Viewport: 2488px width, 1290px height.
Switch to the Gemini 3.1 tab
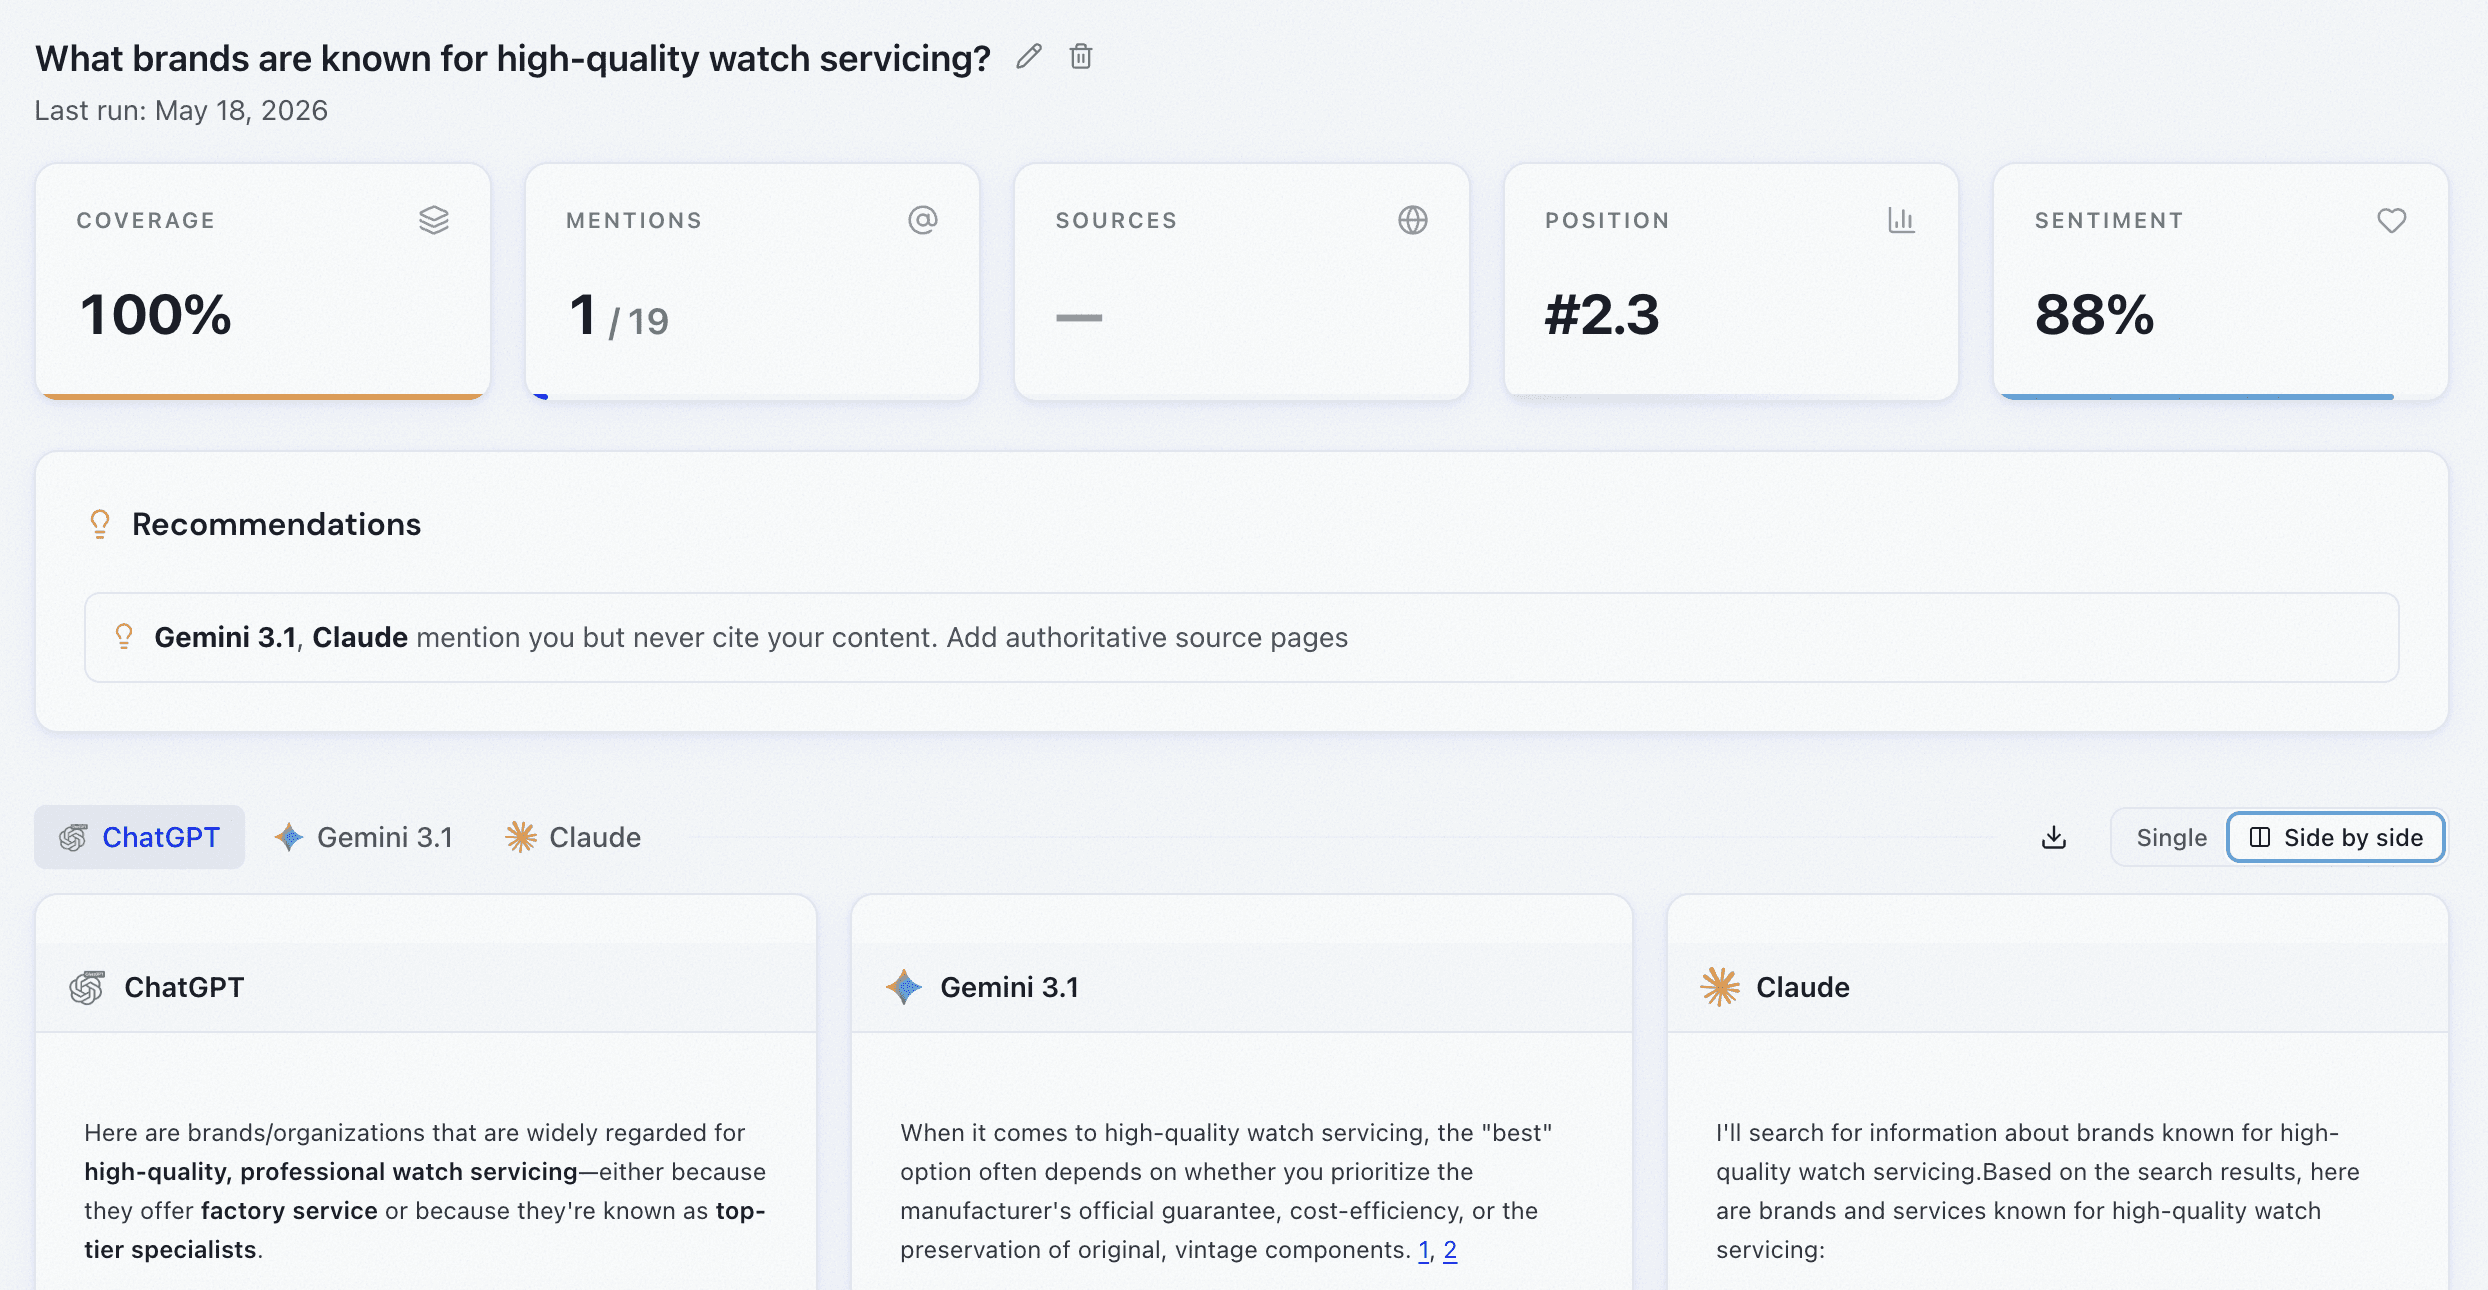pos(364,837)
